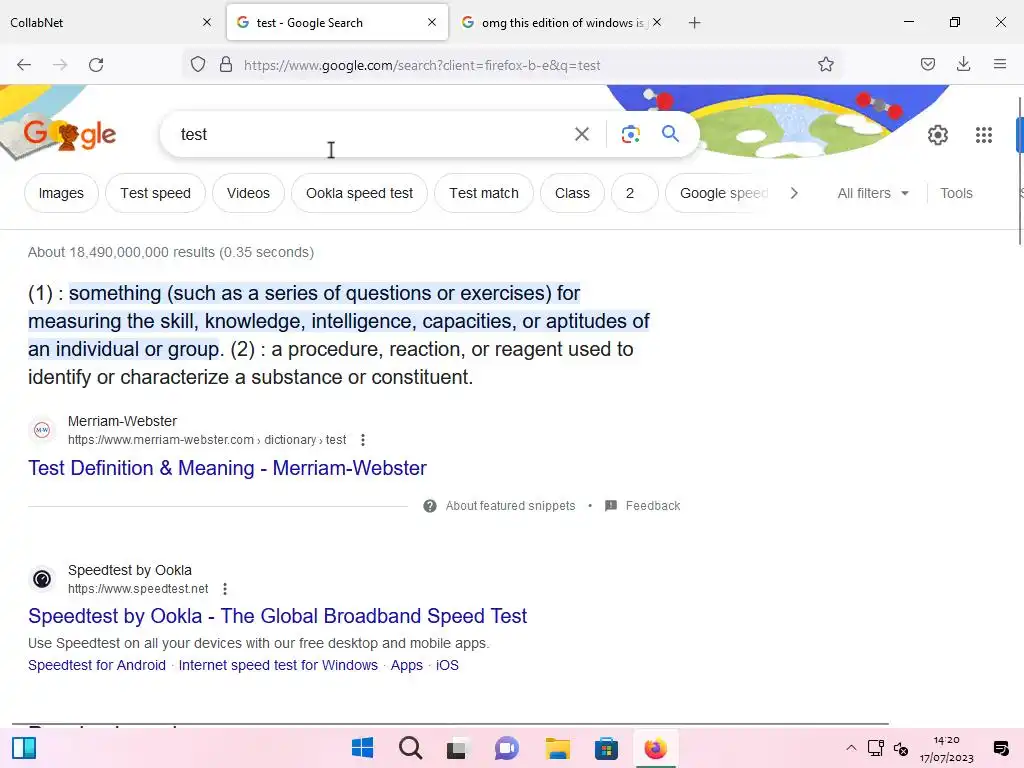Filter results by Videos
This screenshot has width=1024, height=768.
(x=248, y=193)
